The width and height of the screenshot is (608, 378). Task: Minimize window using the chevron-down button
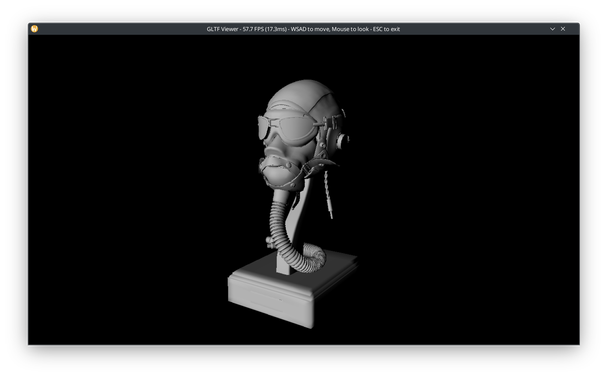552,29
